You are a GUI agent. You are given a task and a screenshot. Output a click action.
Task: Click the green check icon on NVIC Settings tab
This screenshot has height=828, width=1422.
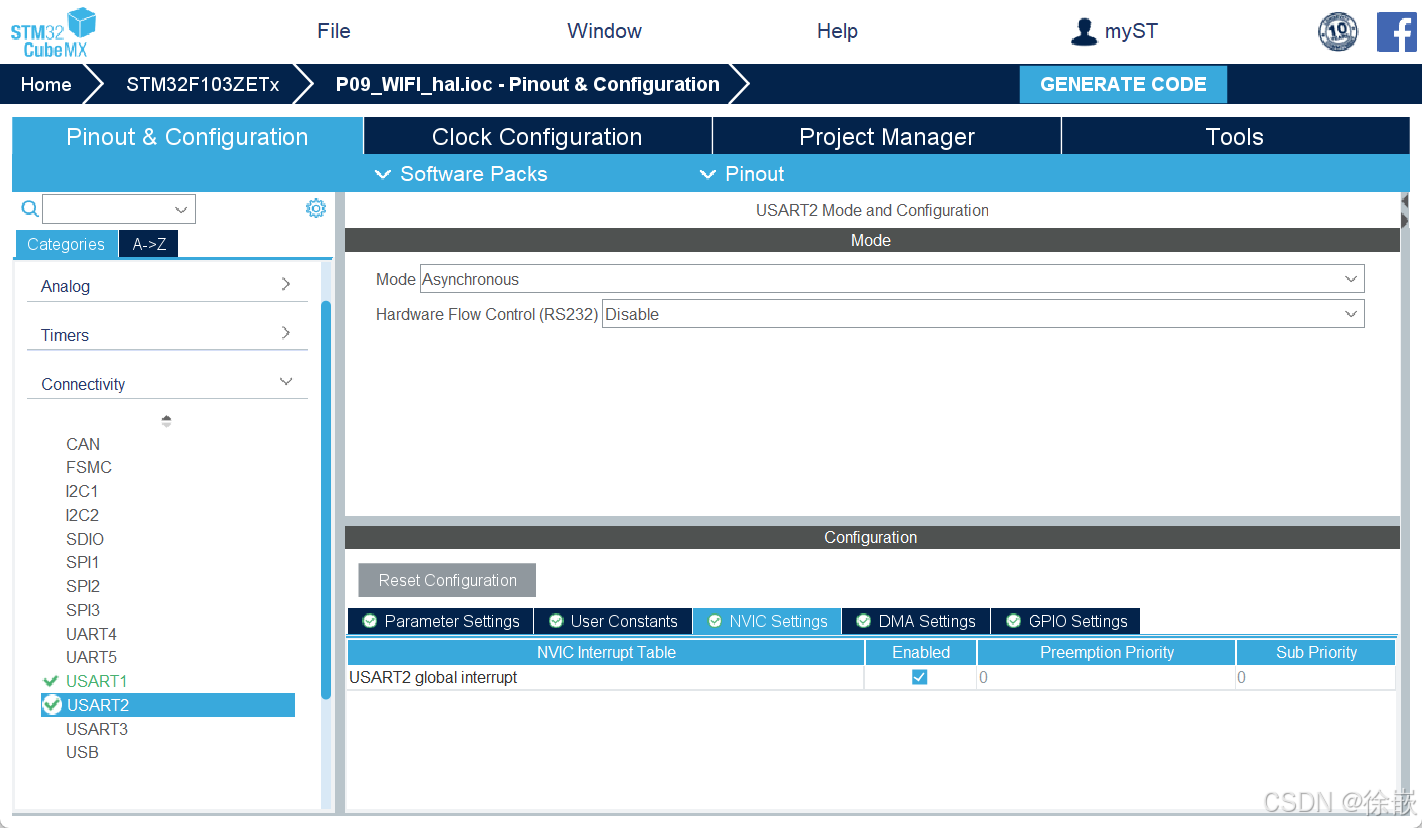[x=715, y=621]
